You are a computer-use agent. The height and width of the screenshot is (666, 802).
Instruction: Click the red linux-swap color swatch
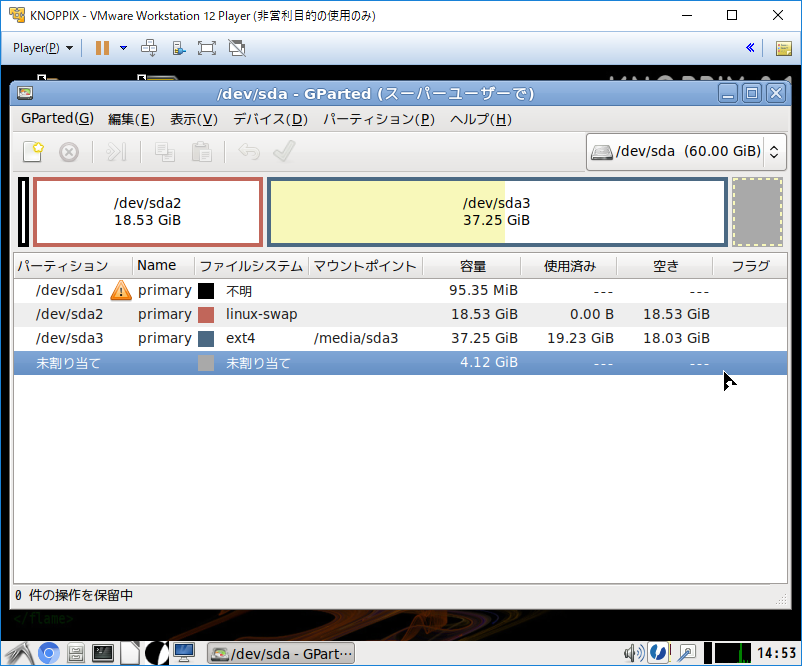(206, 315)
